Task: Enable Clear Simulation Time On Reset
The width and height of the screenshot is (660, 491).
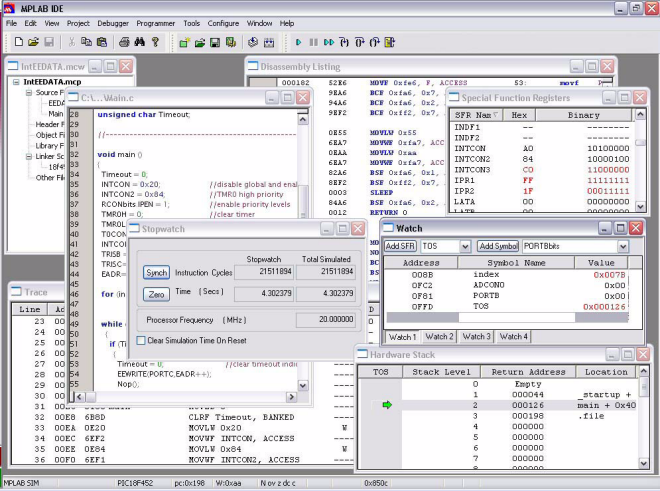Action: [141, 341]
